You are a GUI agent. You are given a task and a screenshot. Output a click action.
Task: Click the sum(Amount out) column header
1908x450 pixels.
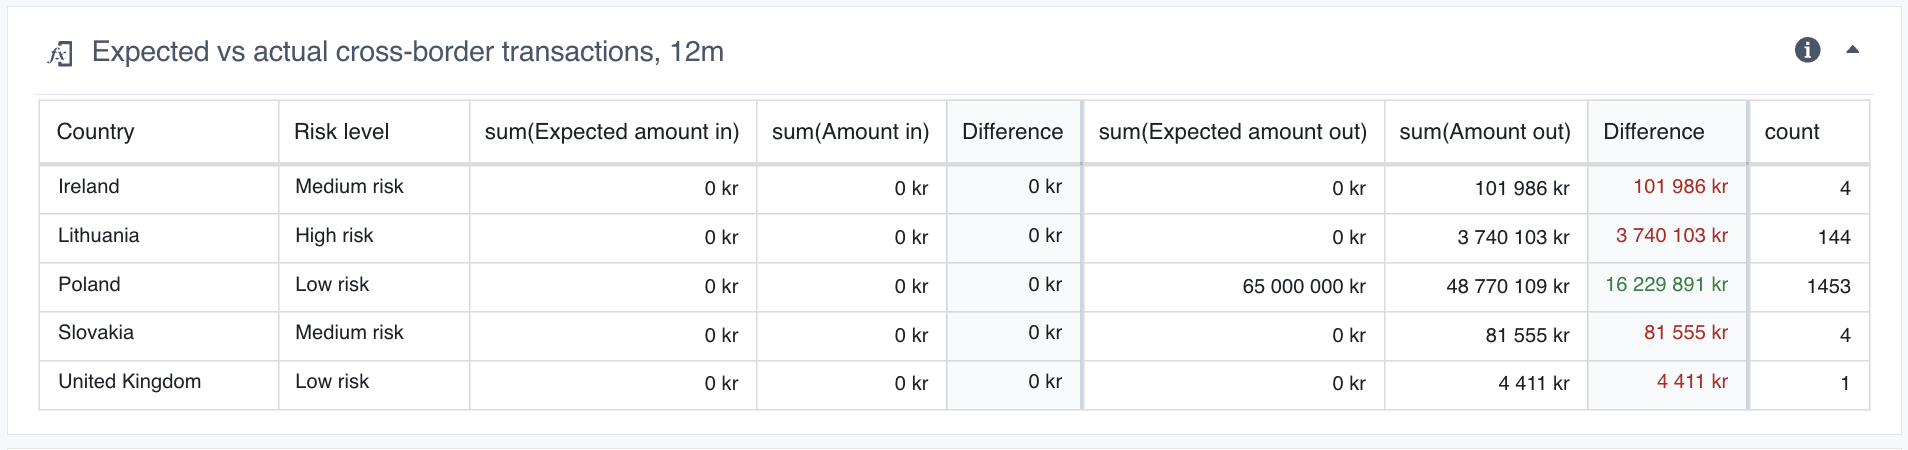click(x=1485, y=132)
